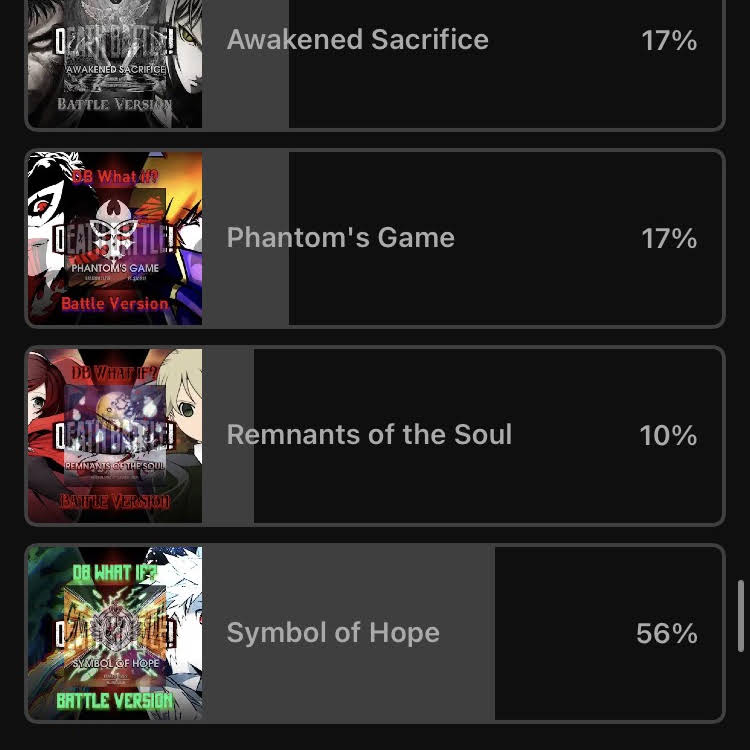Click the moon emblem in Remnants of the Soul art
Image resolution: width=750 pixels, height=750 pixels.
tap(110, 407)
